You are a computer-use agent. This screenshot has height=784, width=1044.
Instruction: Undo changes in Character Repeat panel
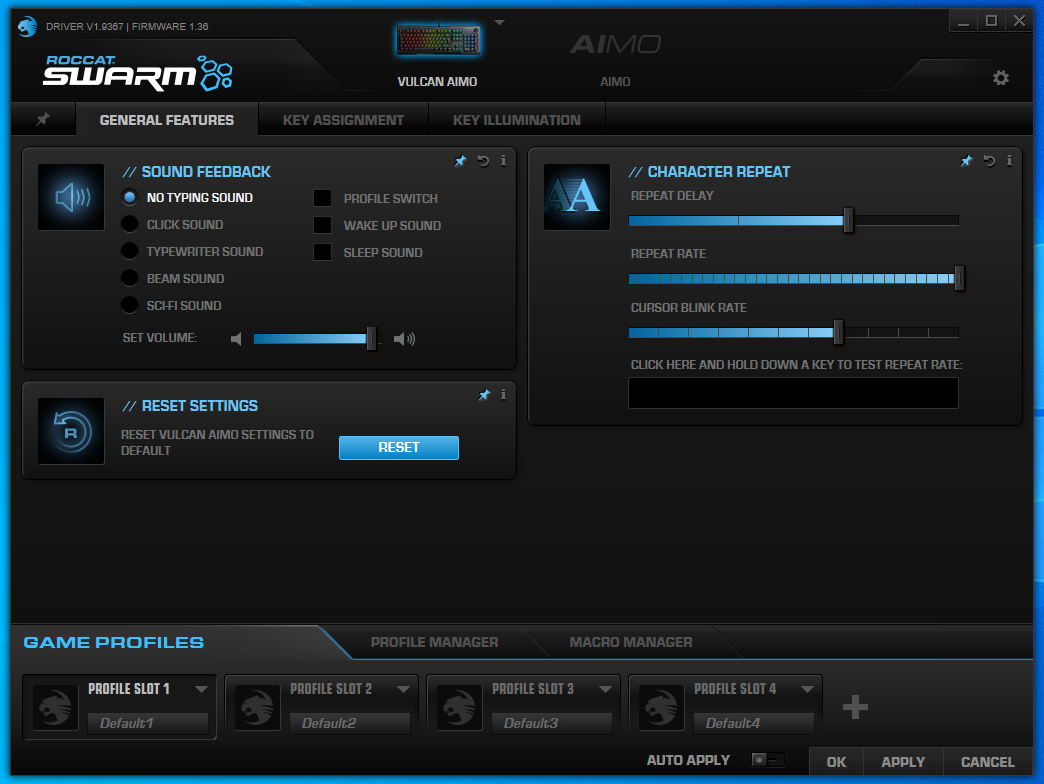989,161
